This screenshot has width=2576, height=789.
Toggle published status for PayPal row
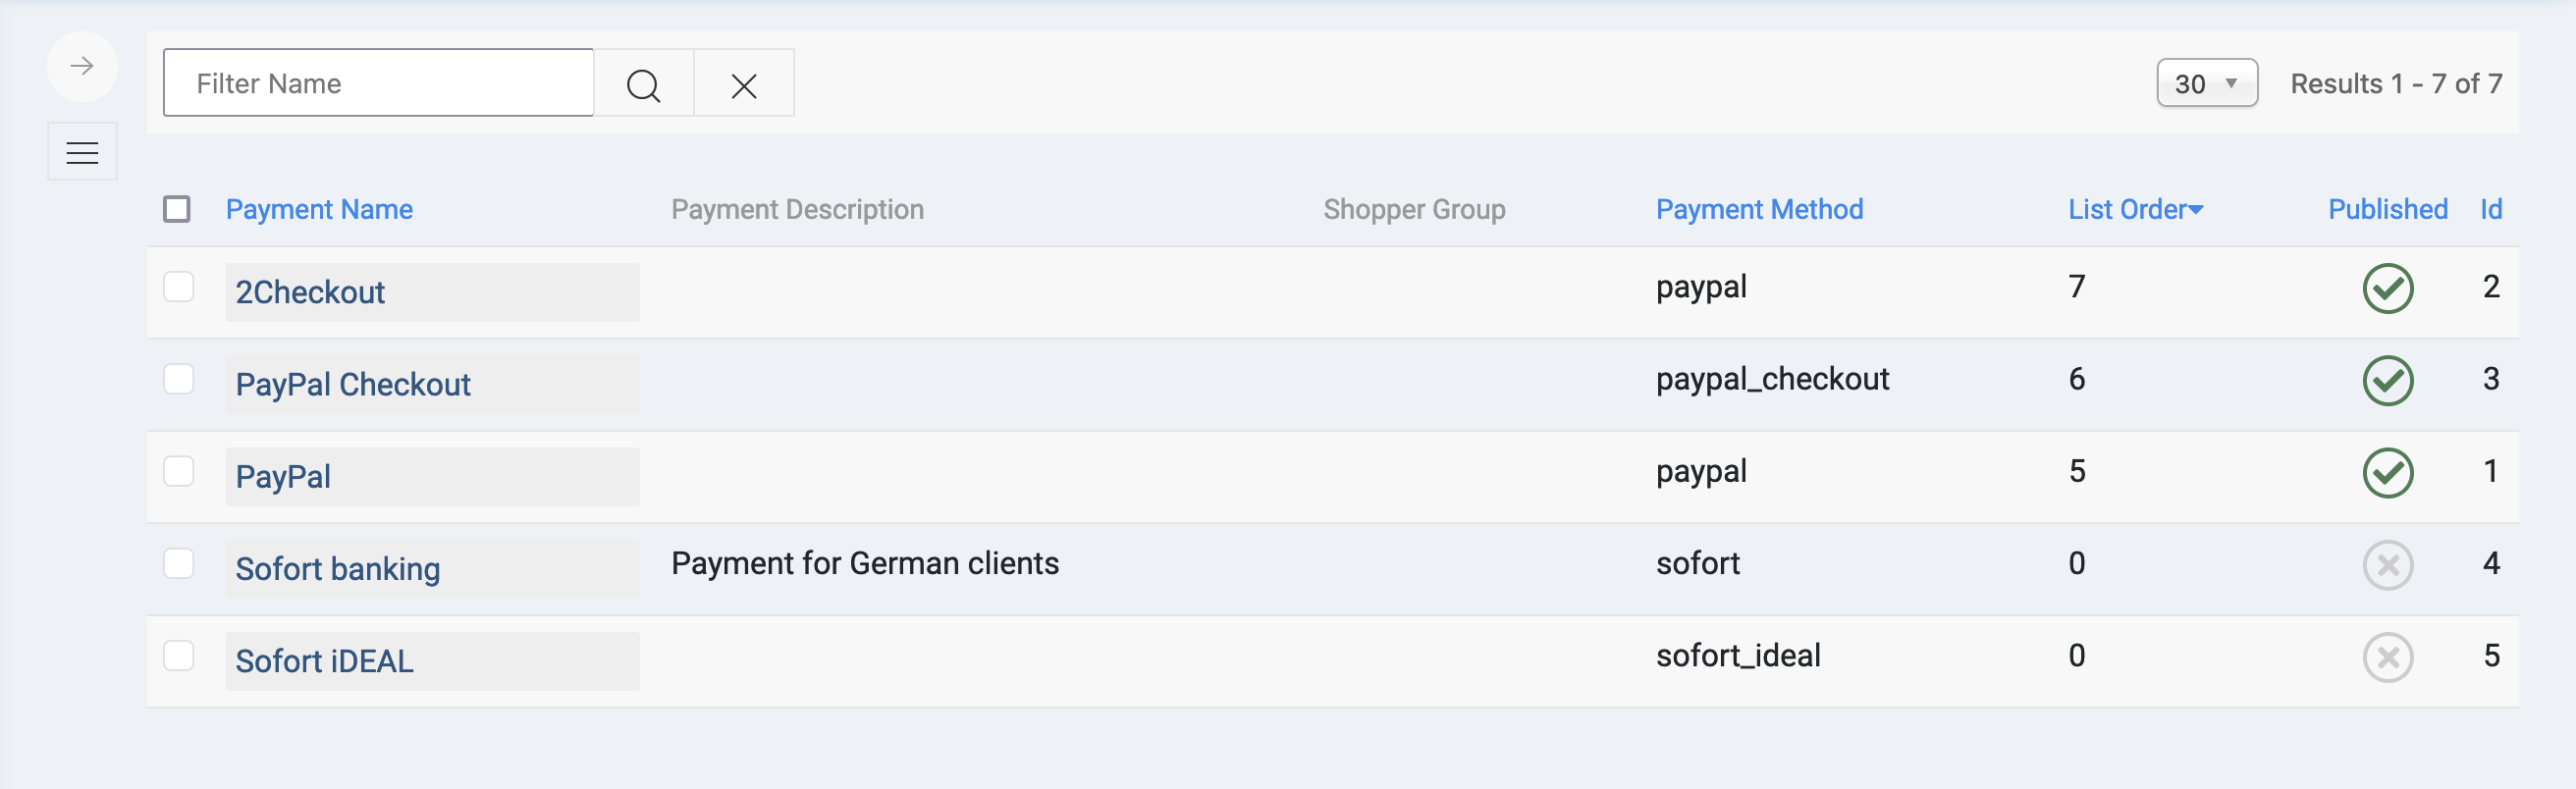click(2387, 472)
